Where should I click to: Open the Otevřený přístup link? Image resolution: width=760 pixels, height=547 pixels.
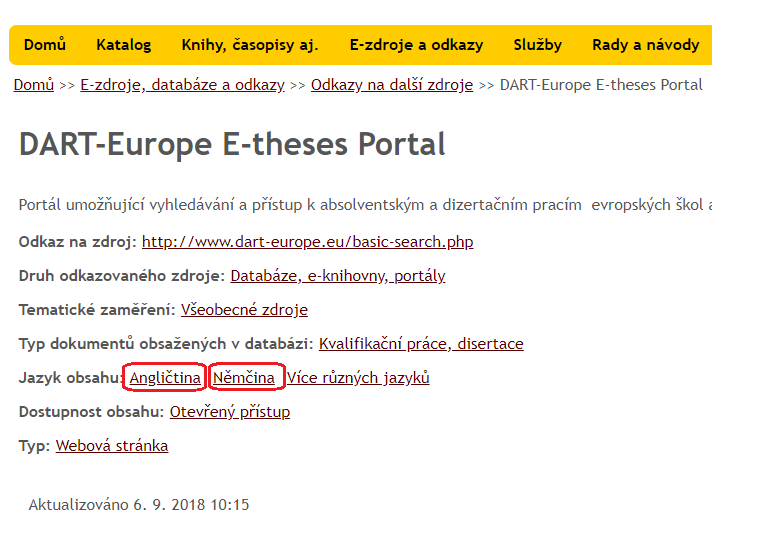click(230, 411)
